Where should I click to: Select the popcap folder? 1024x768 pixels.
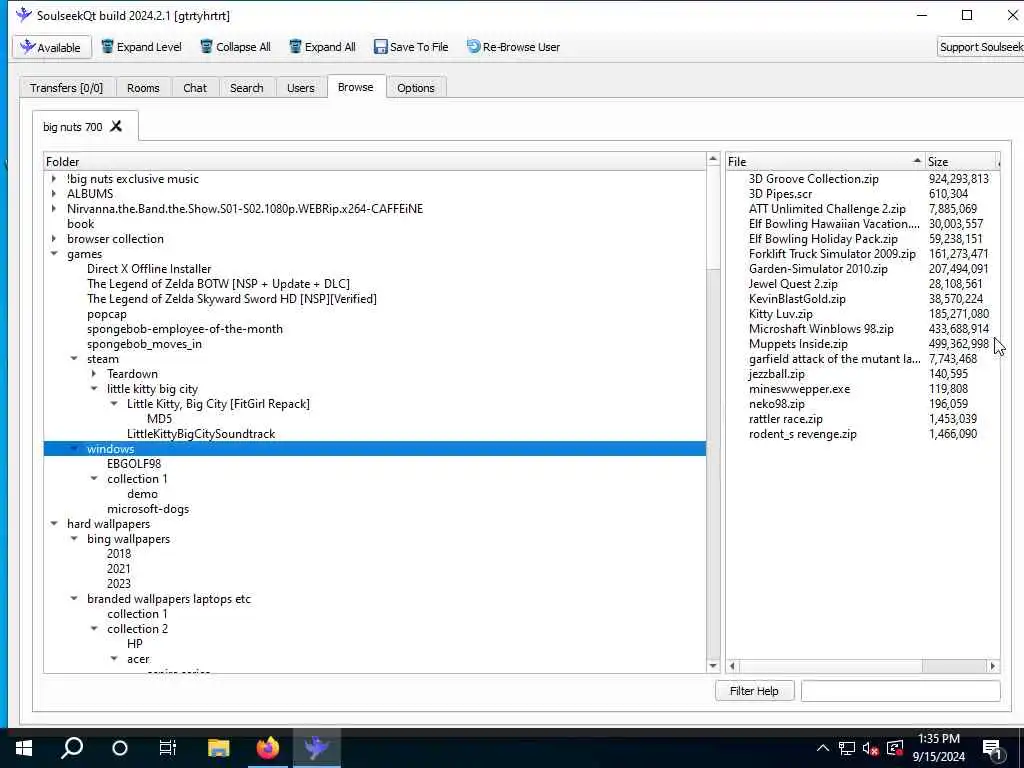coord(106,313)
